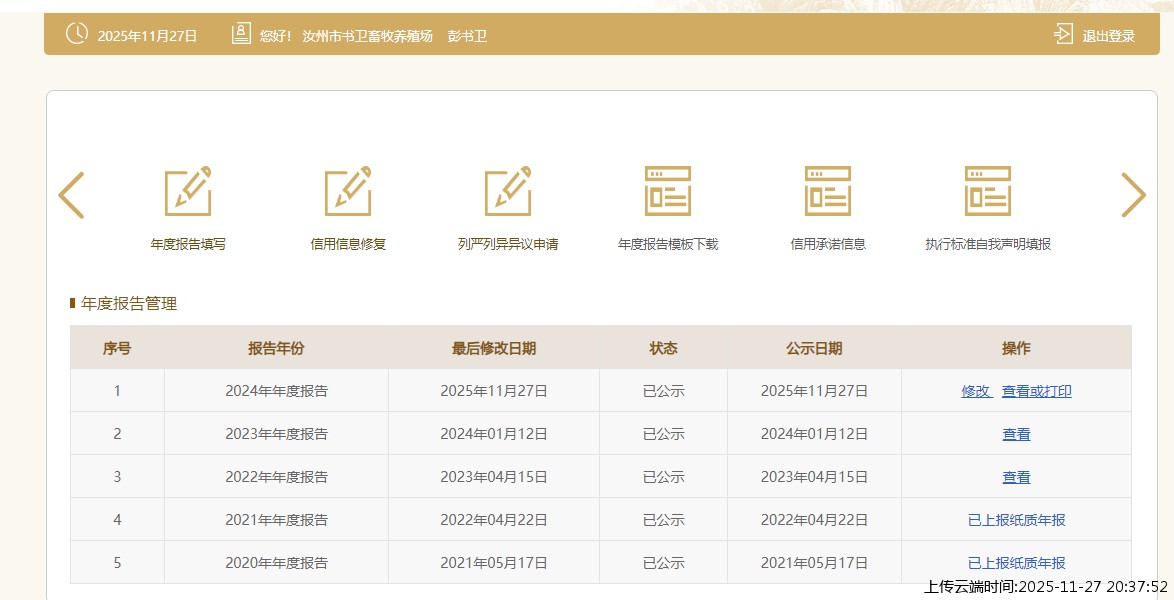Open the 列严列异异议申请 icon
1174x600 pixels.
[508, 191]
